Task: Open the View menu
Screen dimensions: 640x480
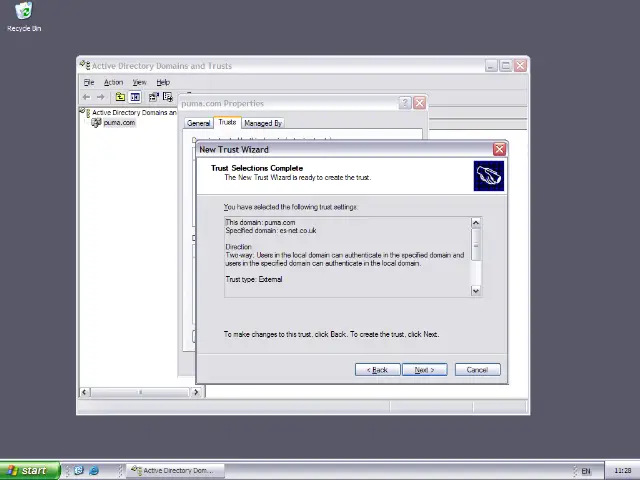Action: pyautogui.click(x=139, y=82)
